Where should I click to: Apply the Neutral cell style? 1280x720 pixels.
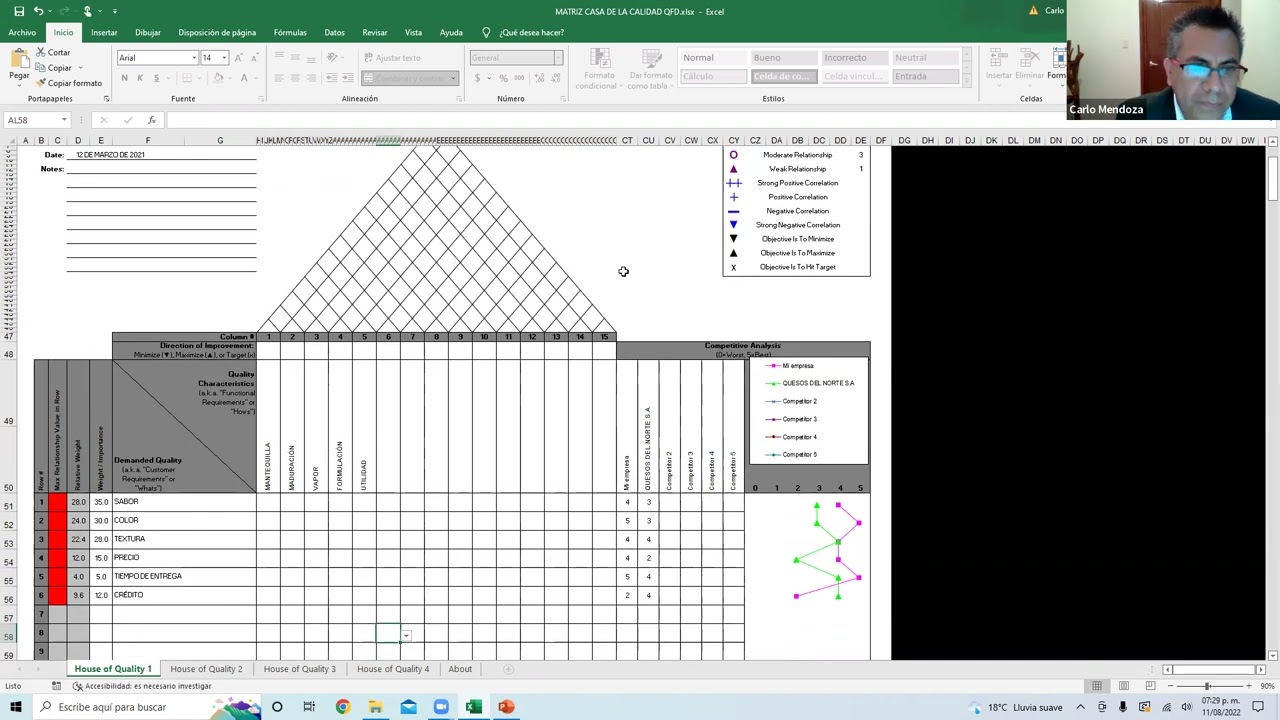point(924,58)
